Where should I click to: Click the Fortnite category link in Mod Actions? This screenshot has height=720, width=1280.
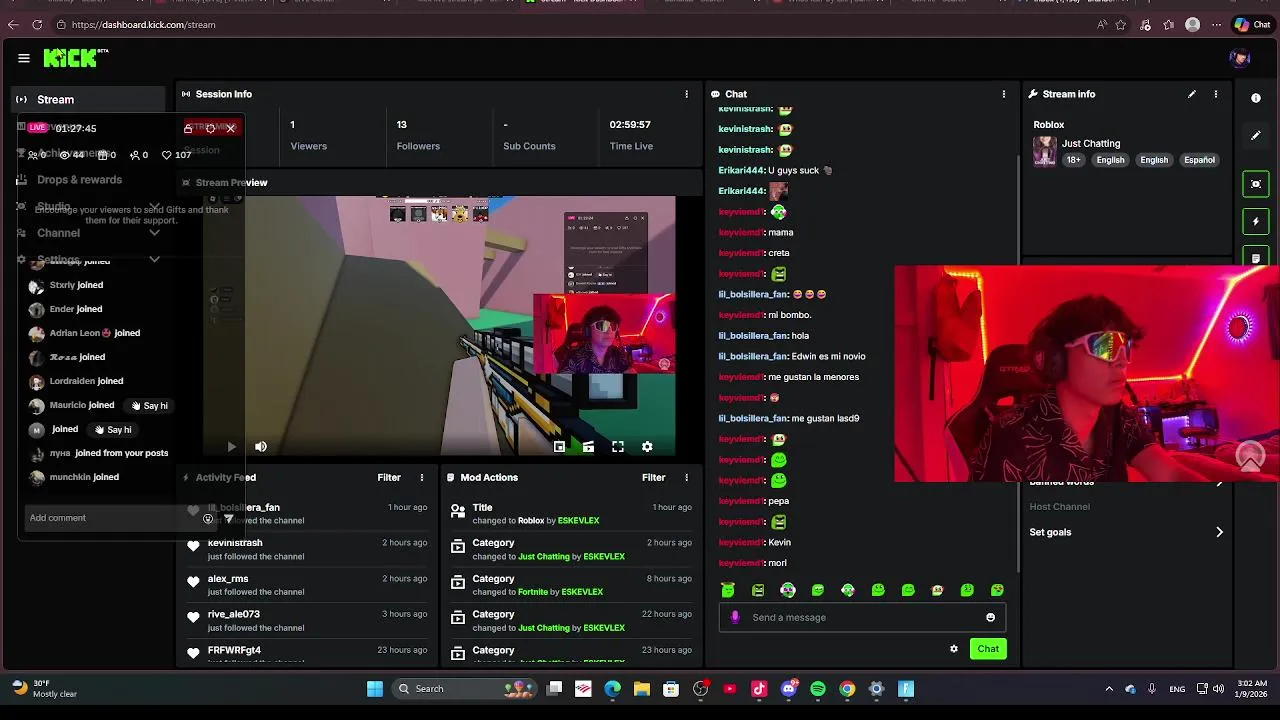pyautogui.click(x=533, y=592)
